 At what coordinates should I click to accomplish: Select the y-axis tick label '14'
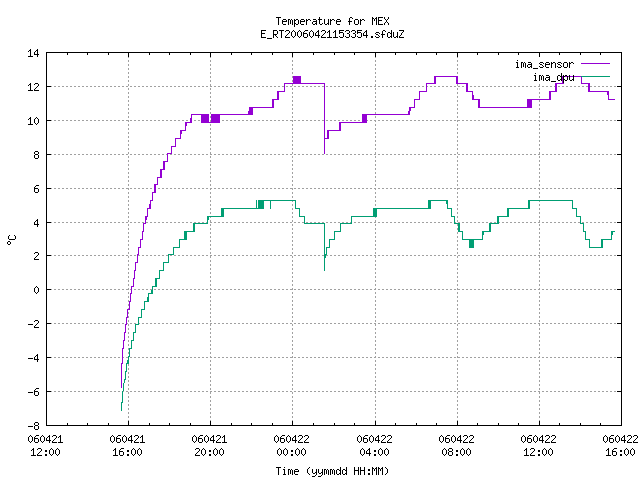pyautogui.click(x=33, y=53)
